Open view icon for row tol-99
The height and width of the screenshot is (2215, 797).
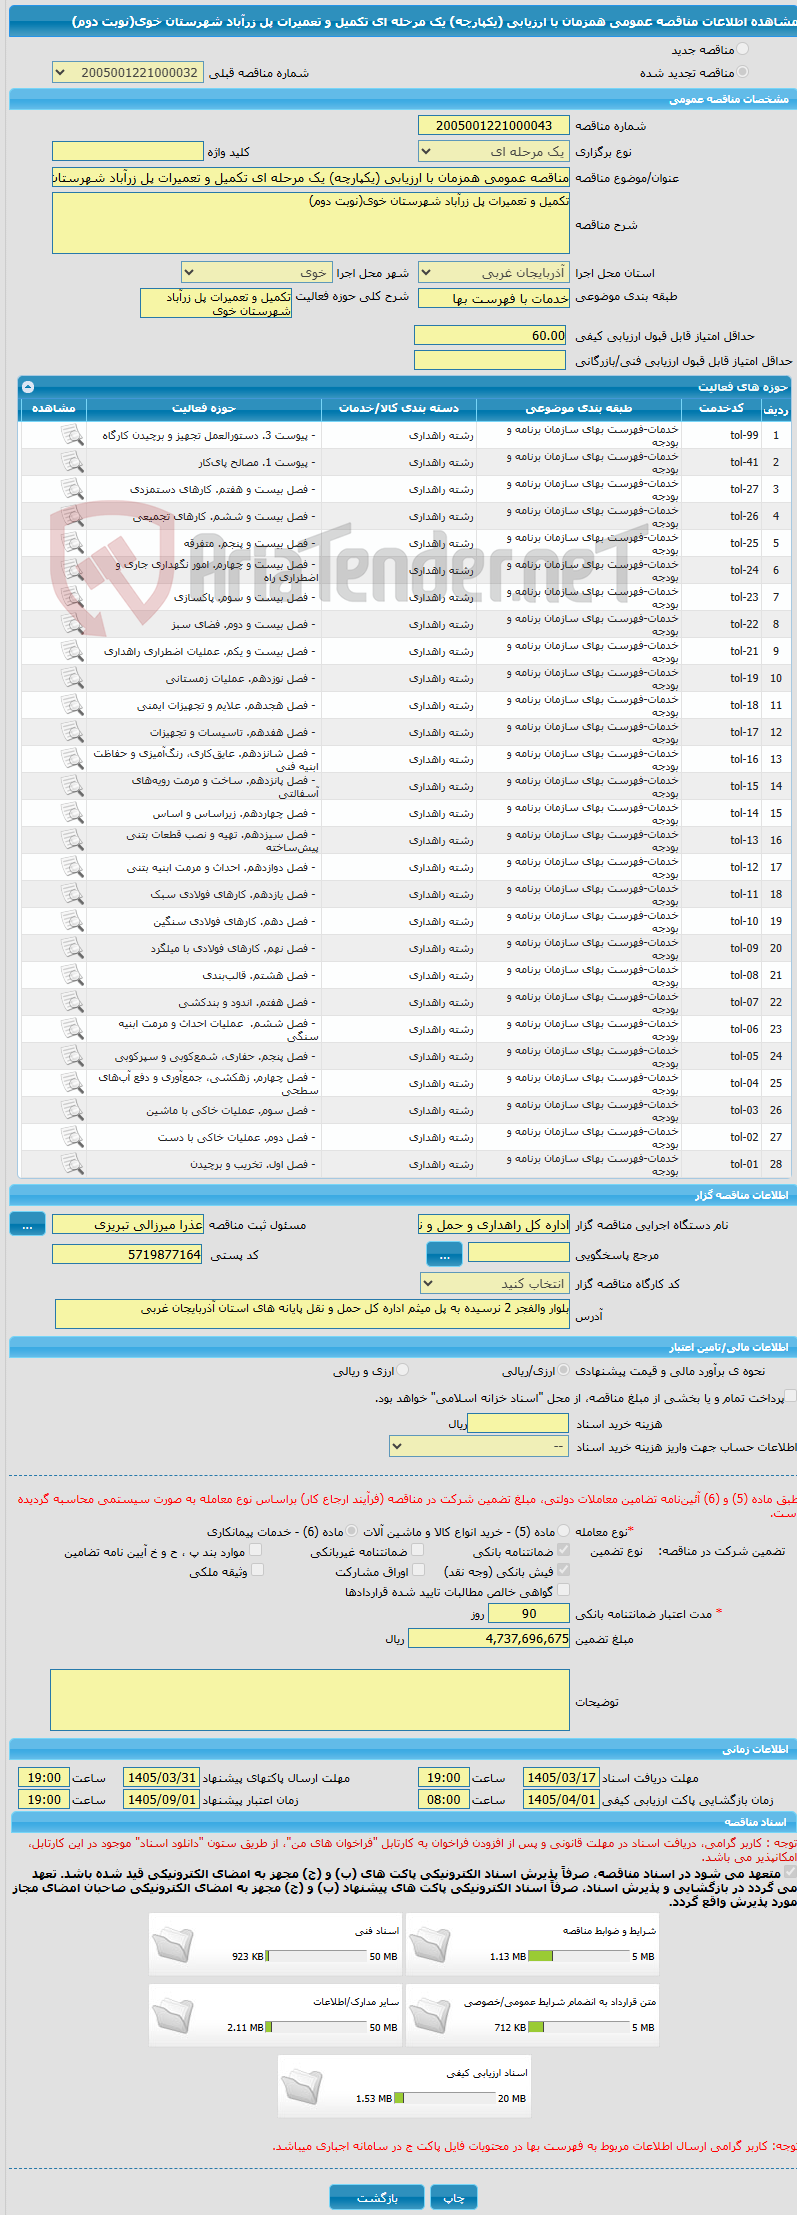click(72, 435)
